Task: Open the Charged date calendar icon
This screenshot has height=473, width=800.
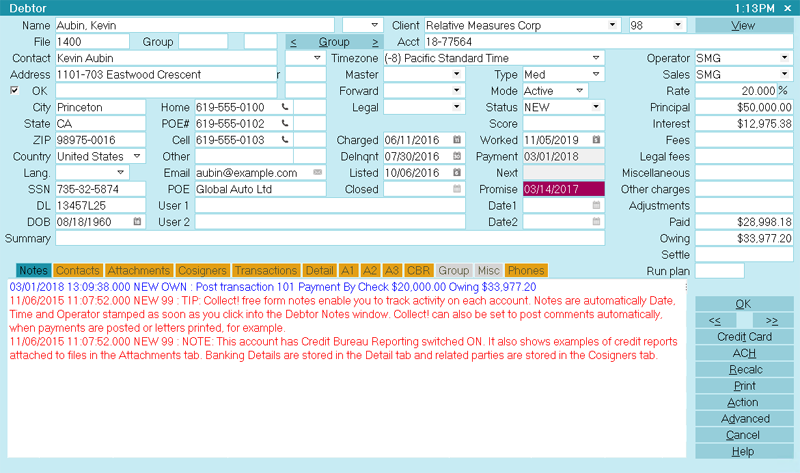Action: 457,140
